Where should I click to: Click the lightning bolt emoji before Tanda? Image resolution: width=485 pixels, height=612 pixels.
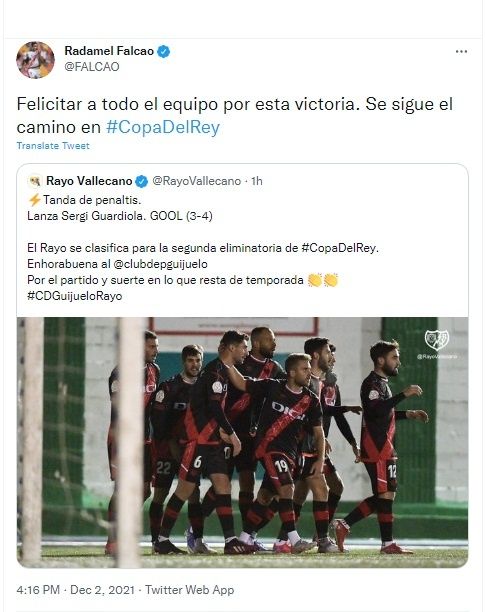coord(35,200)
